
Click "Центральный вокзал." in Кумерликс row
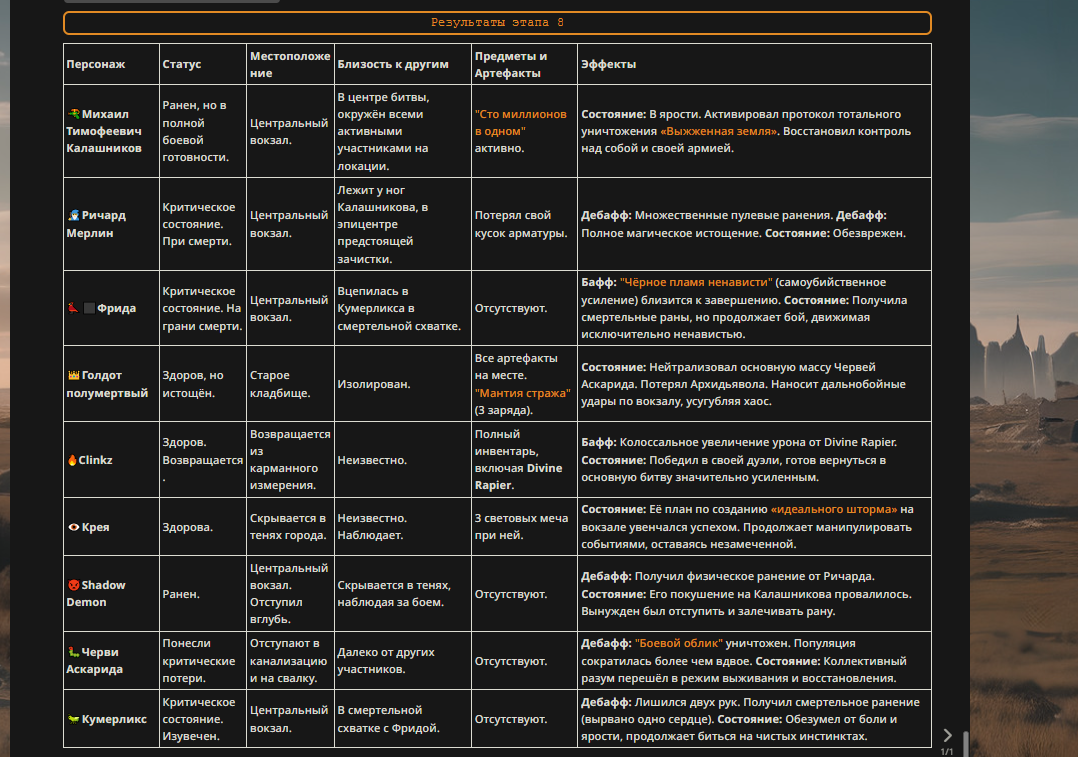click(289, 719)
